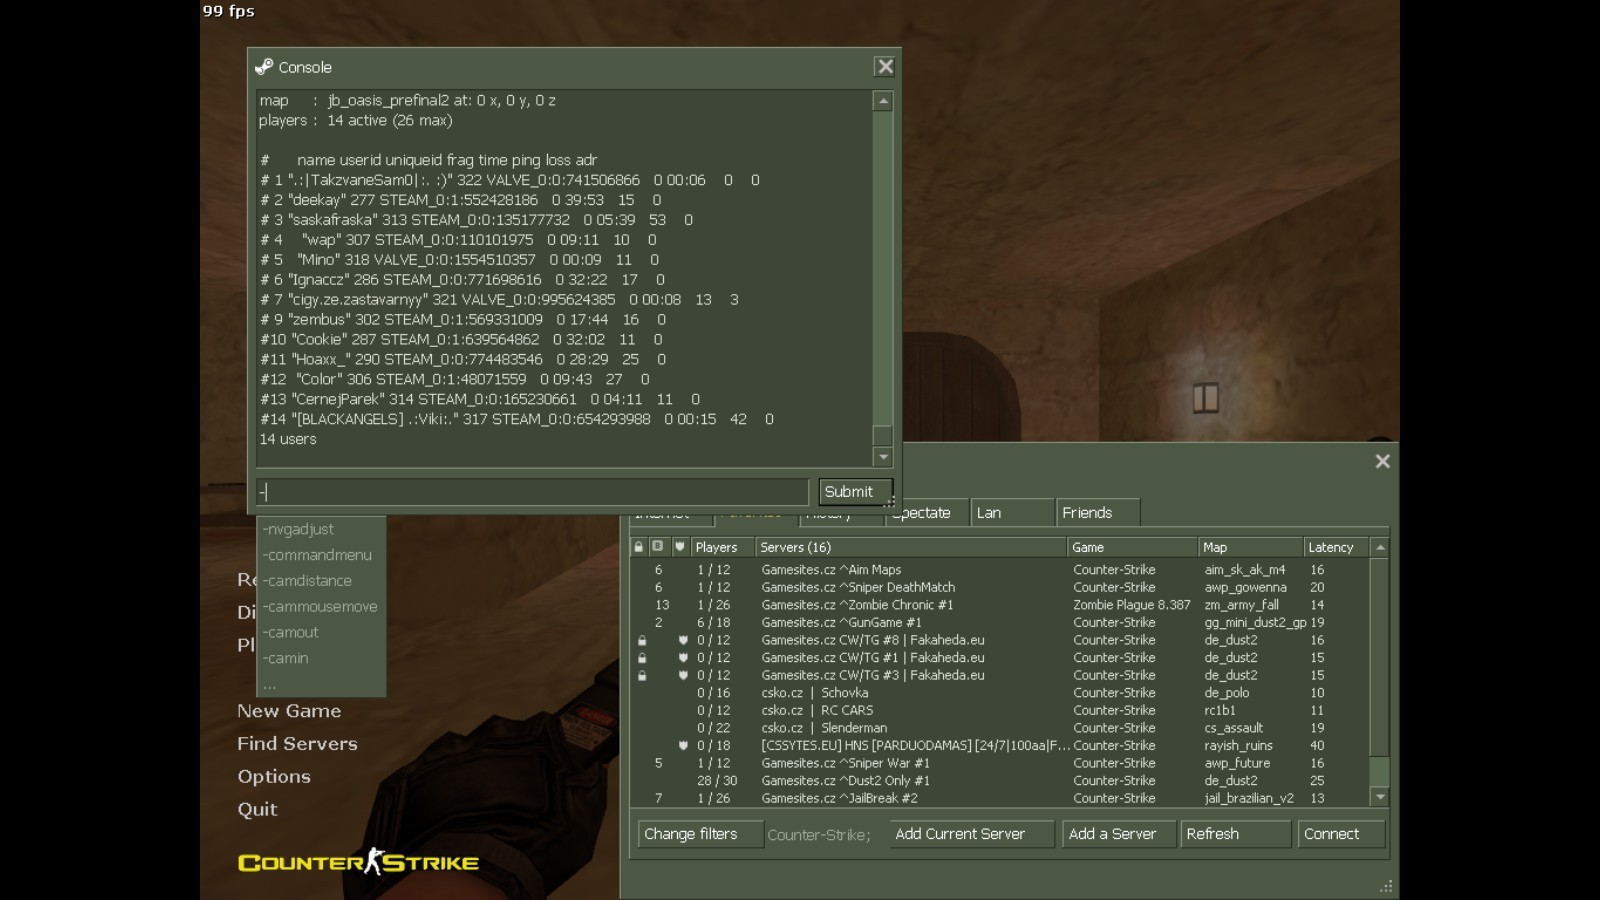This screenshot has height=900, width=1600.
Task: Click VAC shield icon on CSSYTES.EU HNS row
Action: [x=683, y=745]
